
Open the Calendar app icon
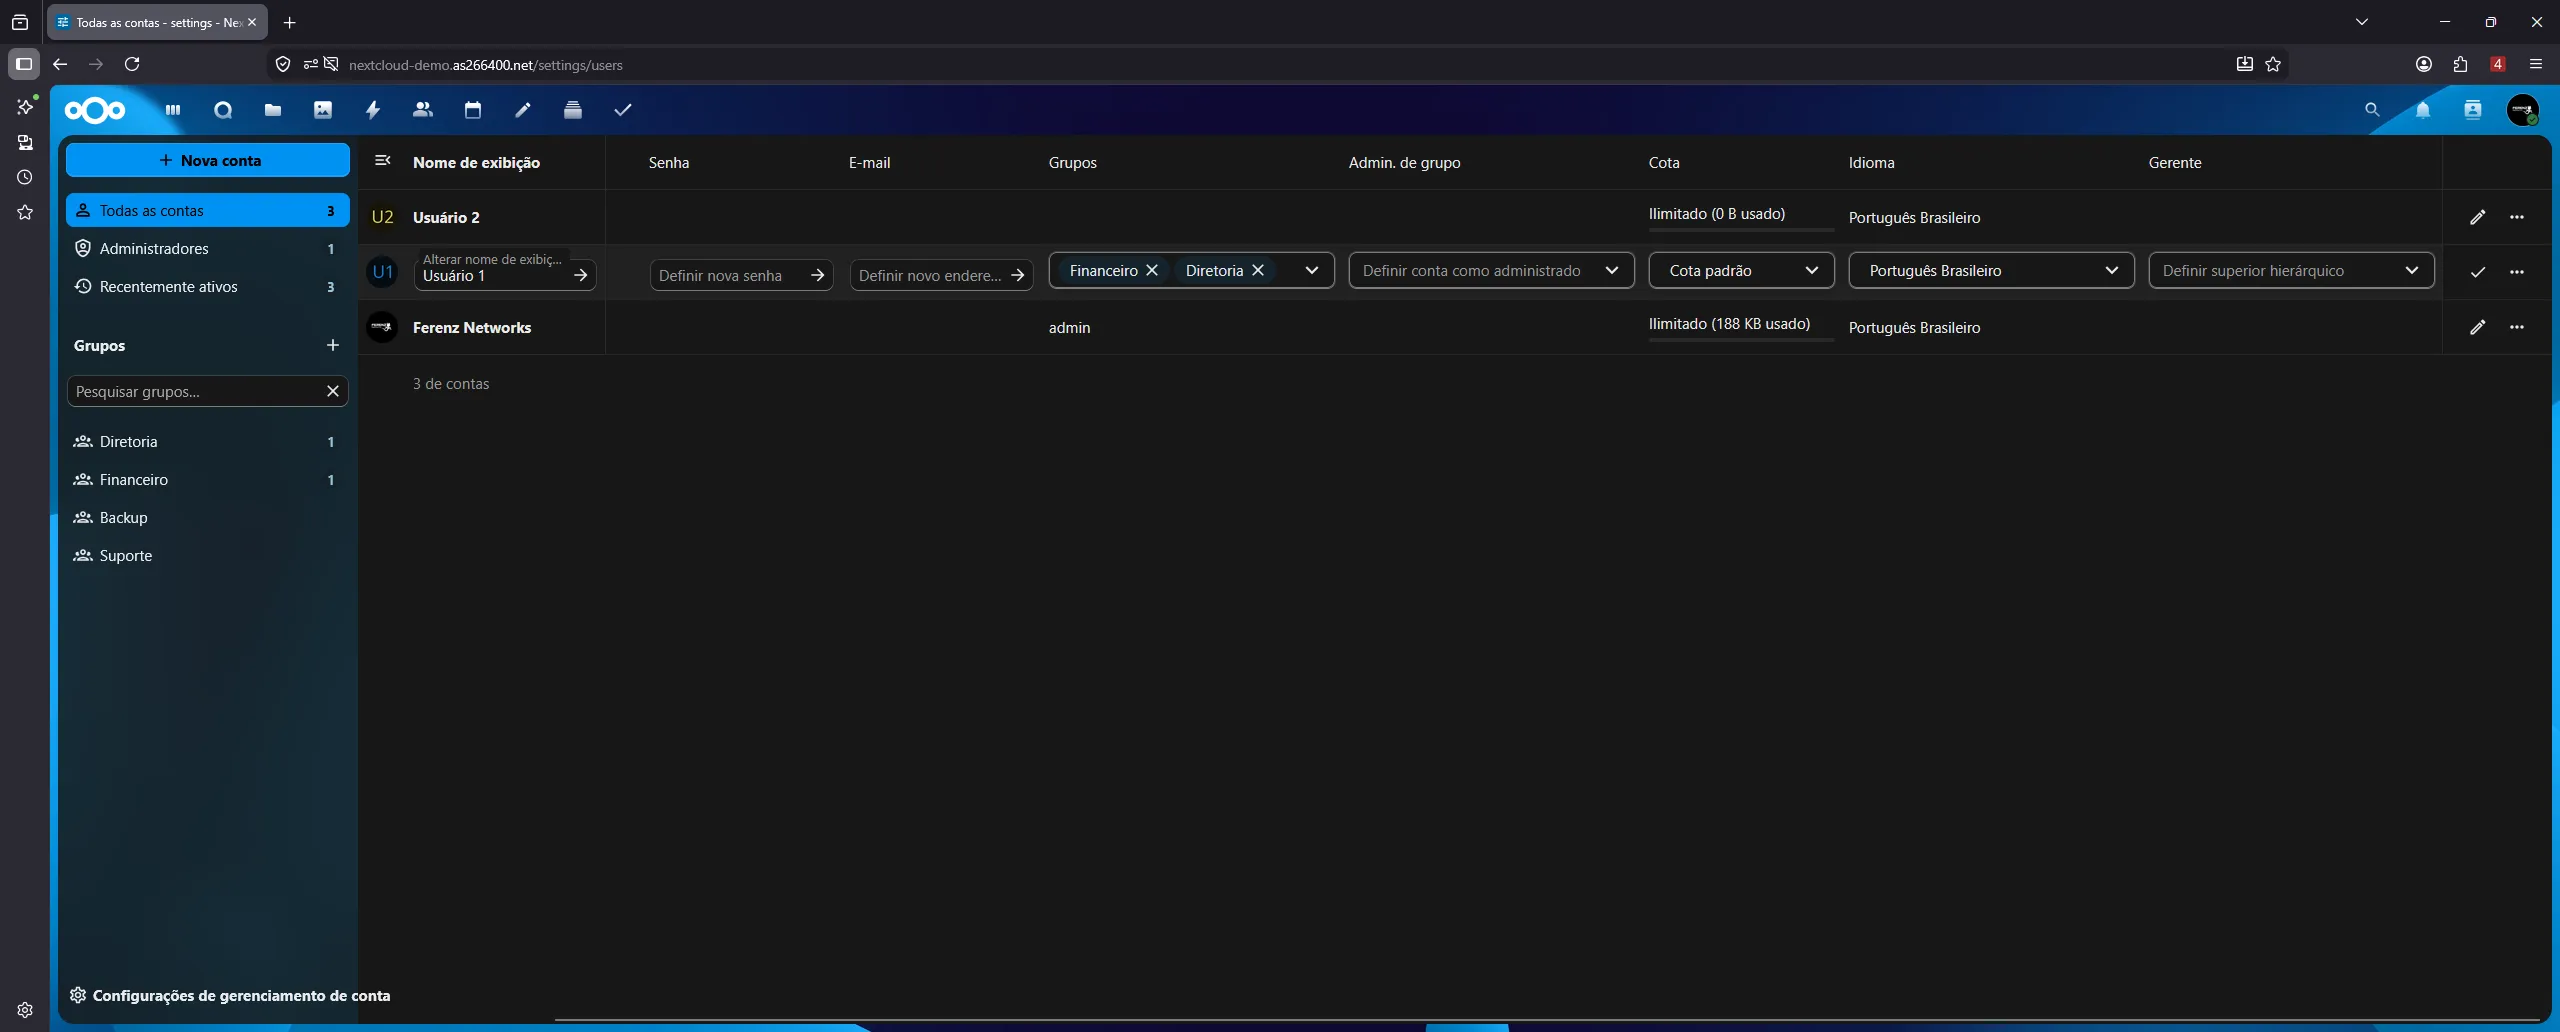pos(473,110)
